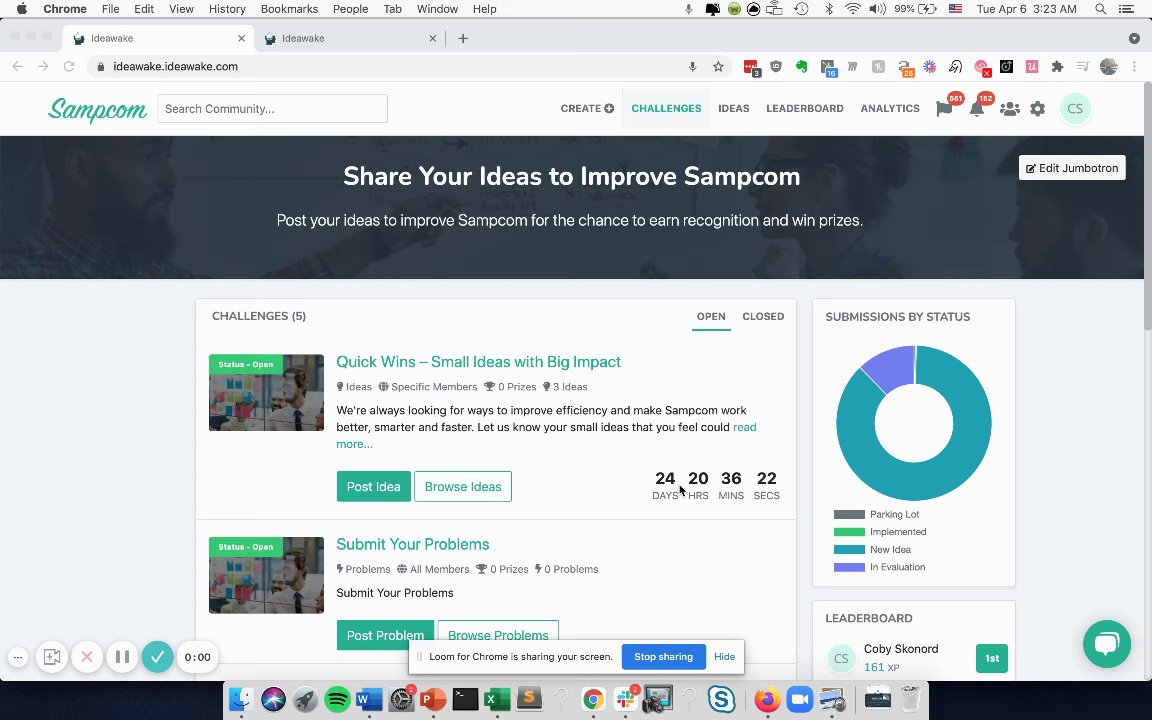Open a new Chrome tab

pos(463,38)
